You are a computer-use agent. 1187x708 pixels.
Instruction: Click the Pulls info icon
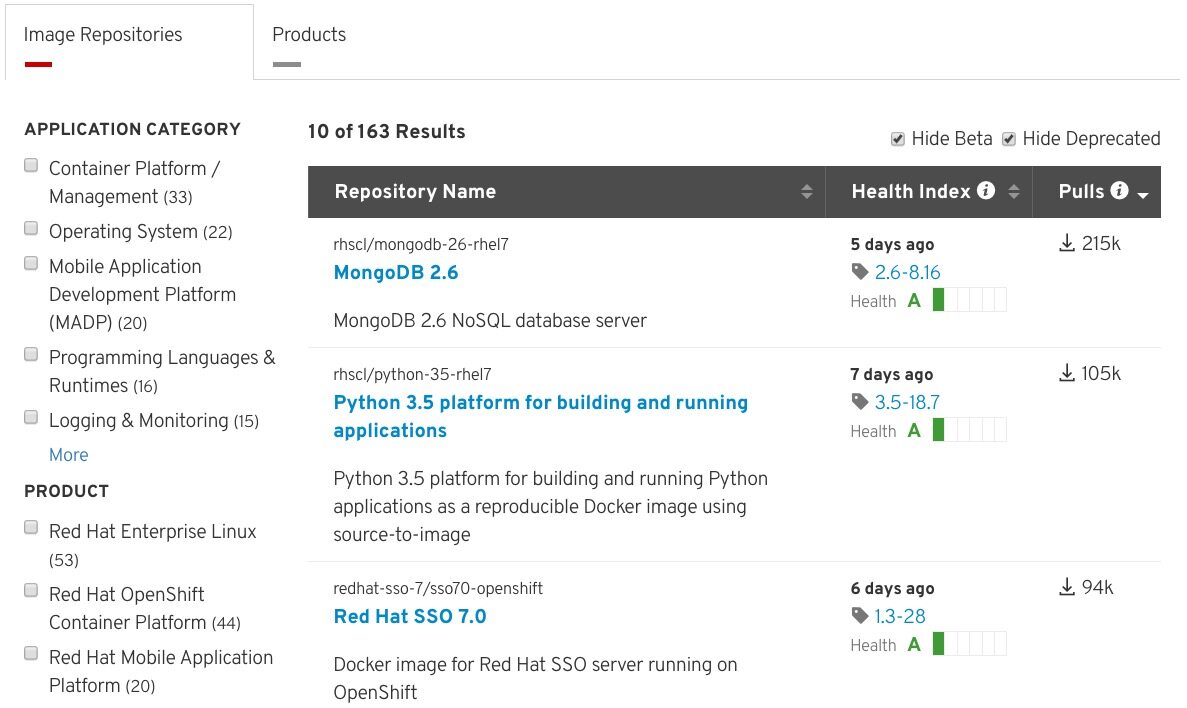[1119, 190]
